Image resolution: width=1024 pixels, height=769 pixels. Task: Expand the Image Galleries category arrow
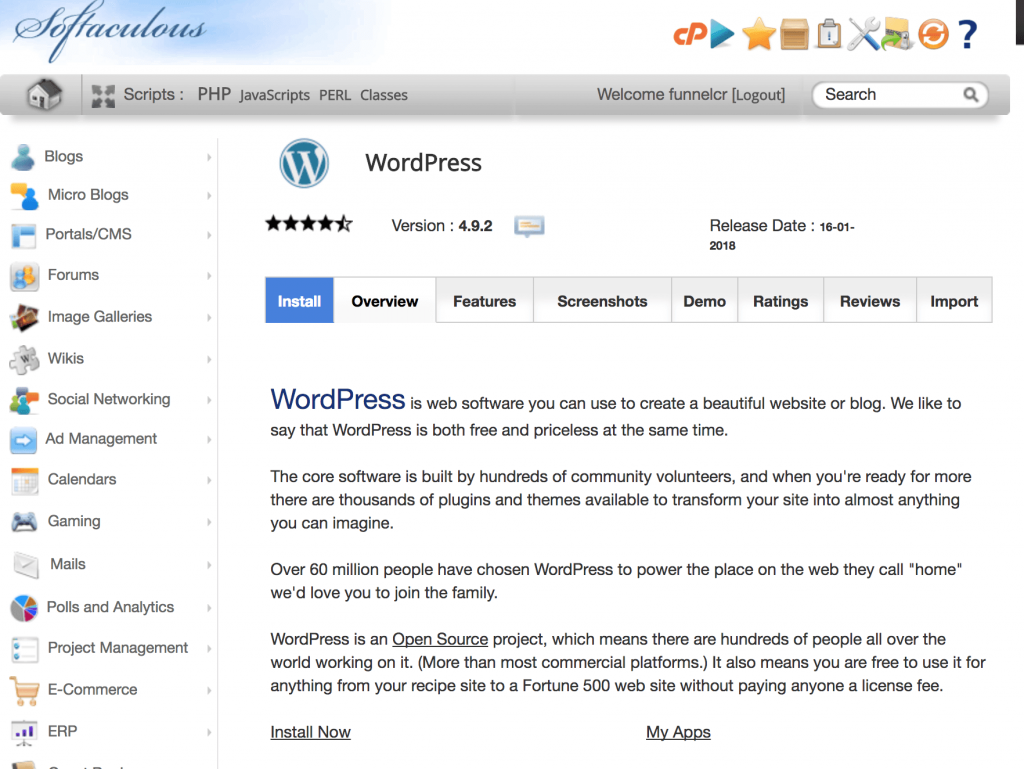[209, 318]
